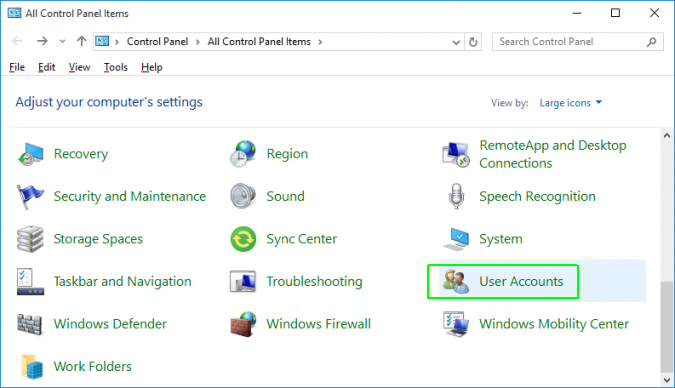Expand the address bar history dropdown arrow
Screen dimensions: 675x388
click(456, 42)
